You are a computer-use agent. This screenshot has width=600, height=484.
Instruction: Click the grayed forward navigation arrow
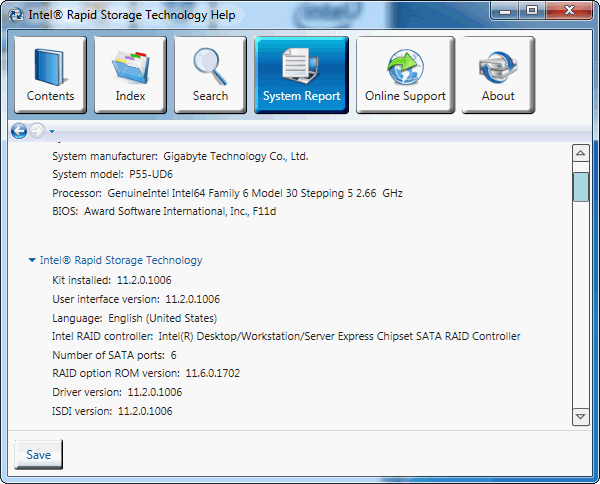coord(37,131)
